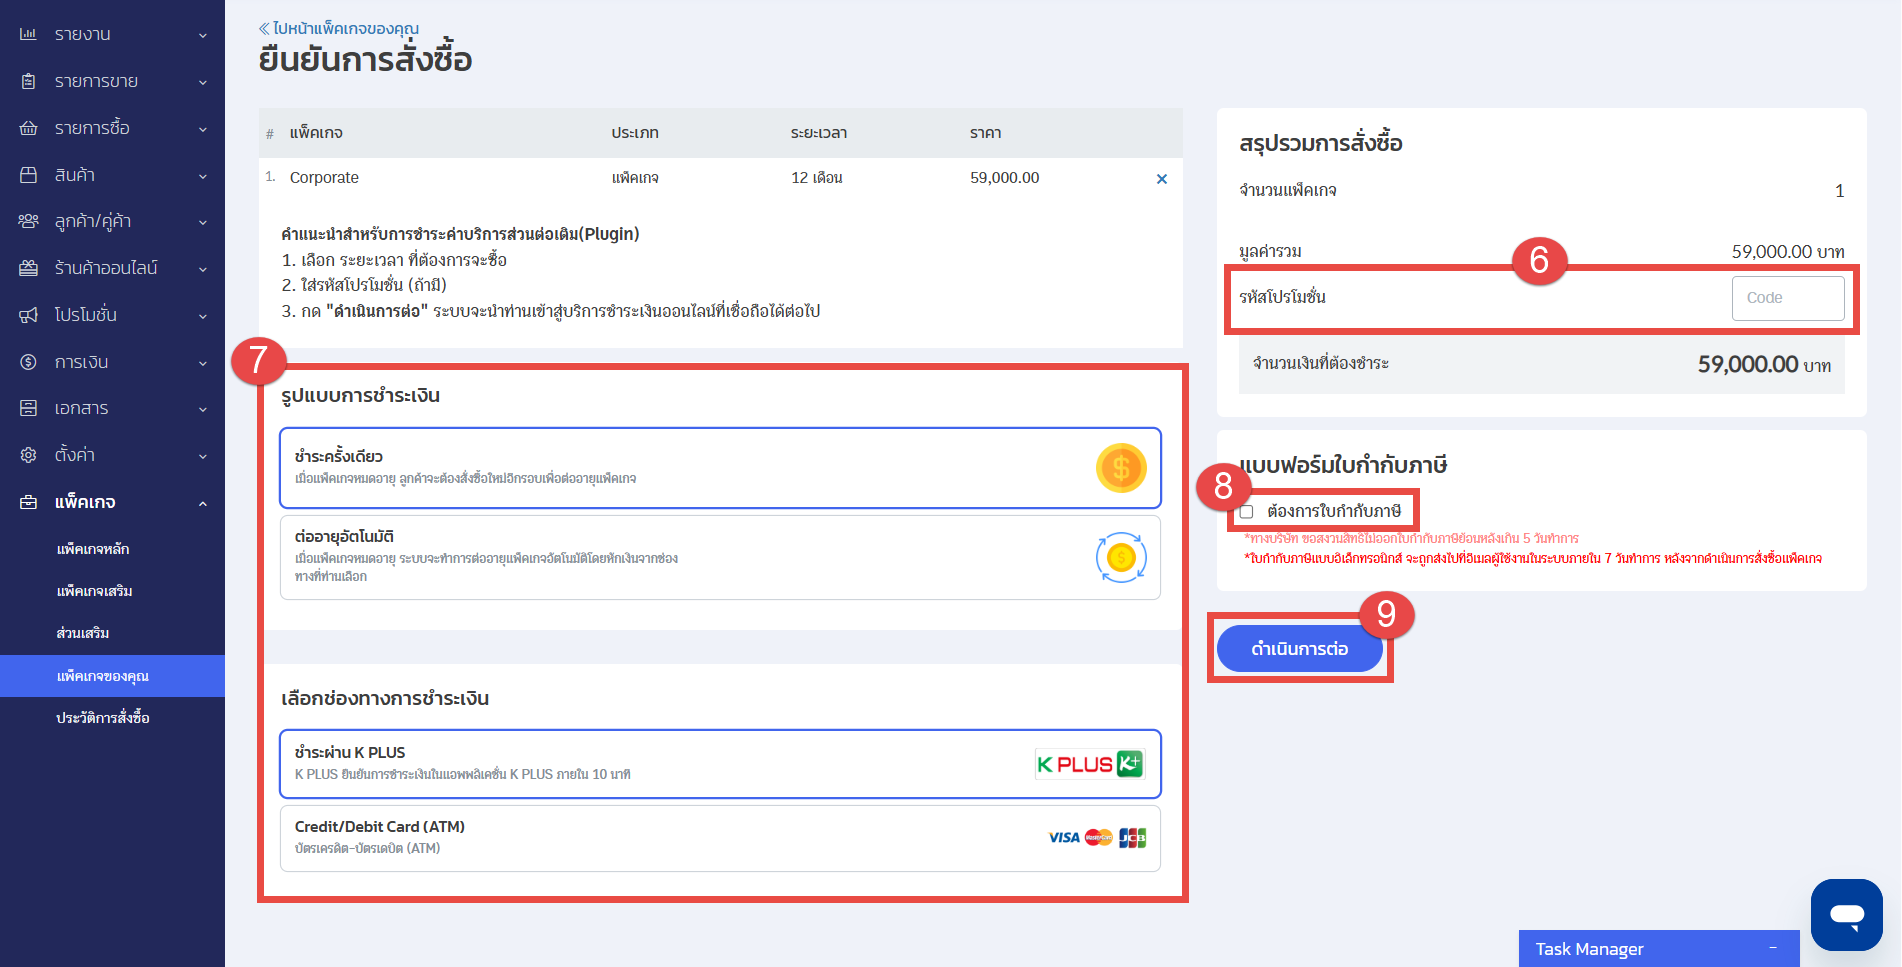
Task: Open ประวัติการสั่งซื้อ order history menu item
Action: pos(103,718)
